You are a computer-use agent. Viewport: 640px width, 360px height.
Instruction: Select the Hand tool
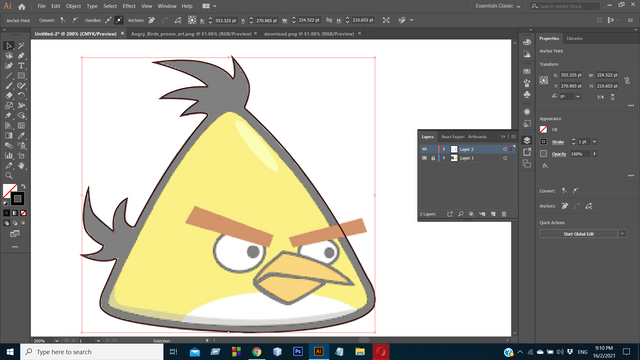click(21, 165)
